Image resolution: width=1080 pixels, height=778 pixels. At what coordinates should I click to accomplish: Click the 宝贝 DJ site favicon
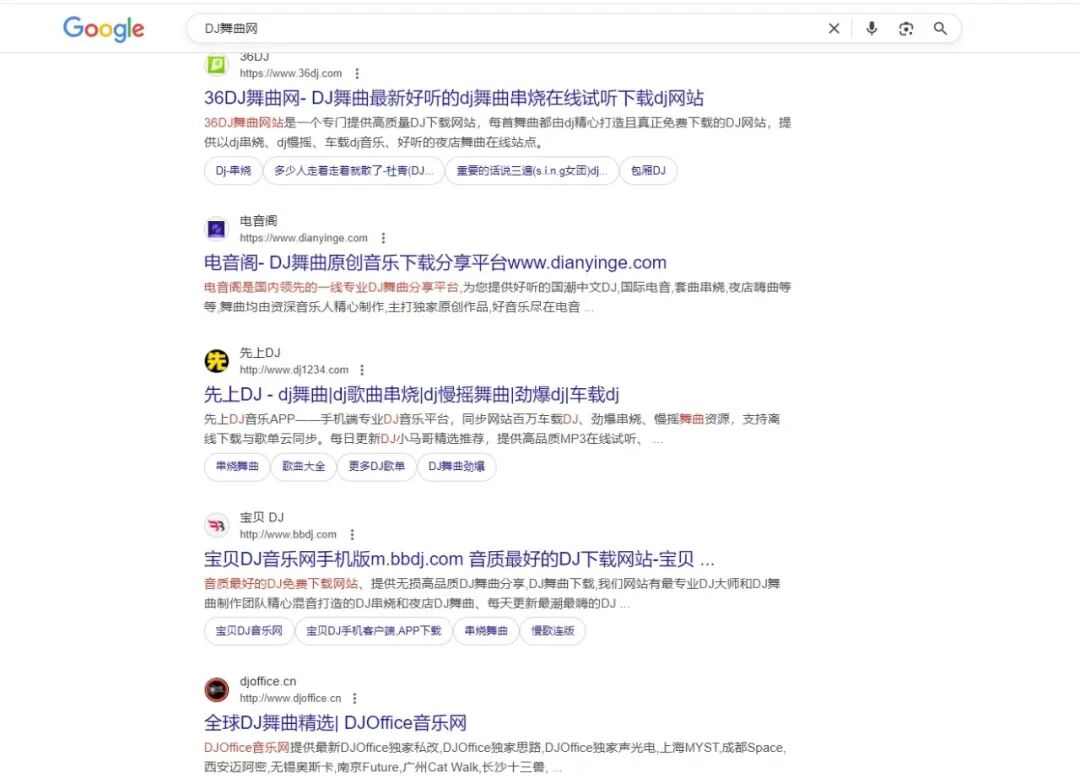pos(216,525)
